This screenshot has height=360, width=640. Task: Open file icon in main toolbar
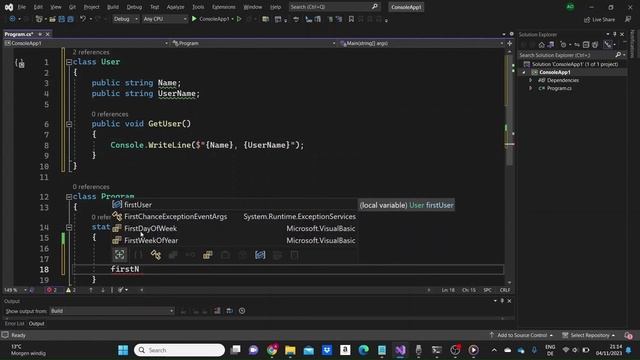pos(52,19)
